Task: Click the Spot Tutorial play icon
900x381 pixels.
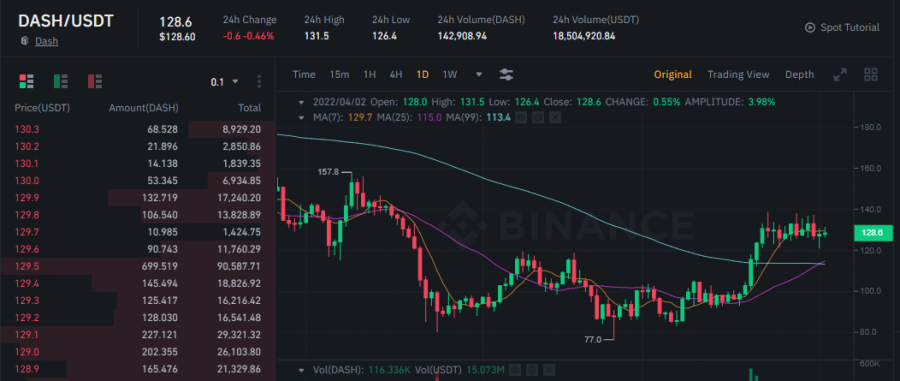Action: (x=810, y=28)
